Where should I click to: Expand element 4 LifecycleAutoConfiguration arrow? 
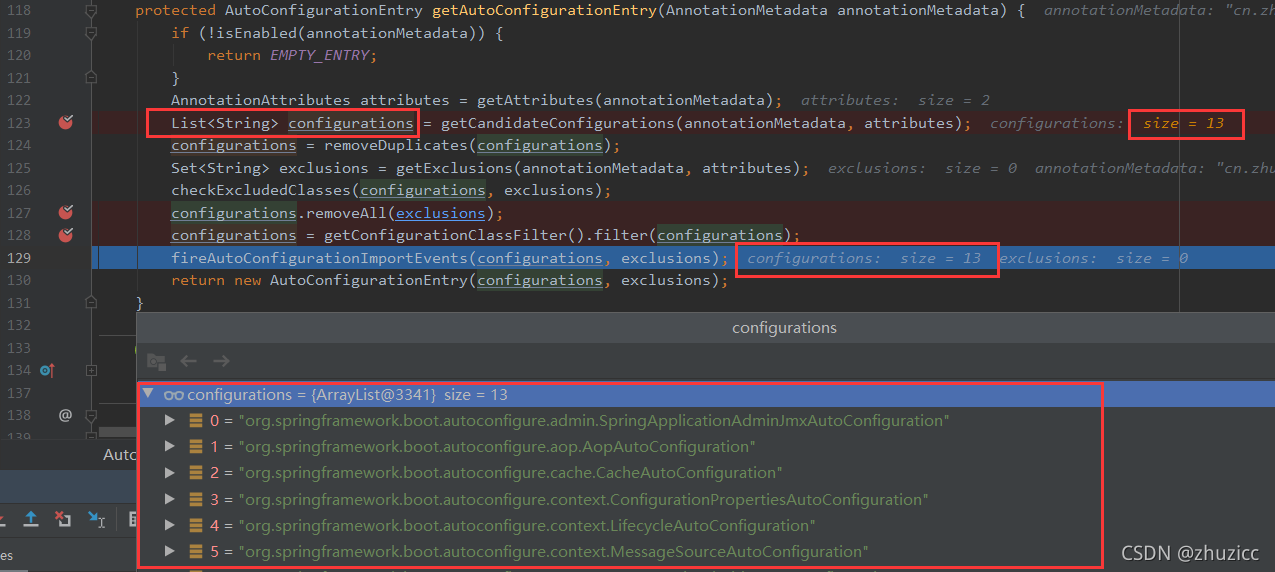coord(170,525)
